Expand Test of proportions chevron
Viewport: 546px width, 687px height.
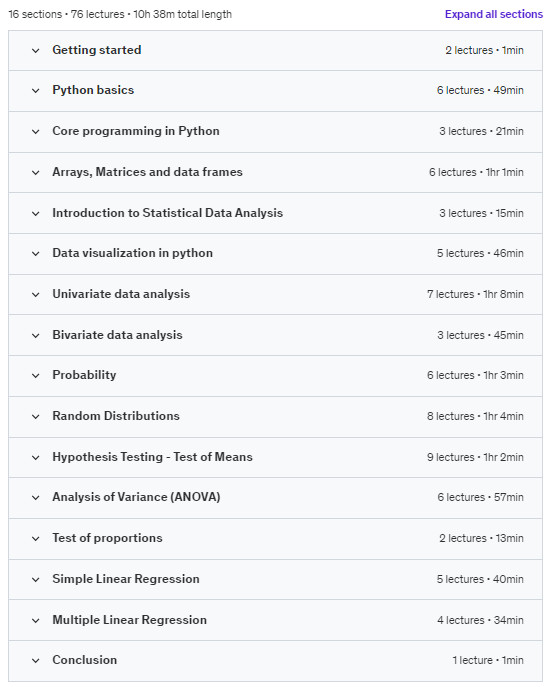pyautogui.click(x=35, y=539)
